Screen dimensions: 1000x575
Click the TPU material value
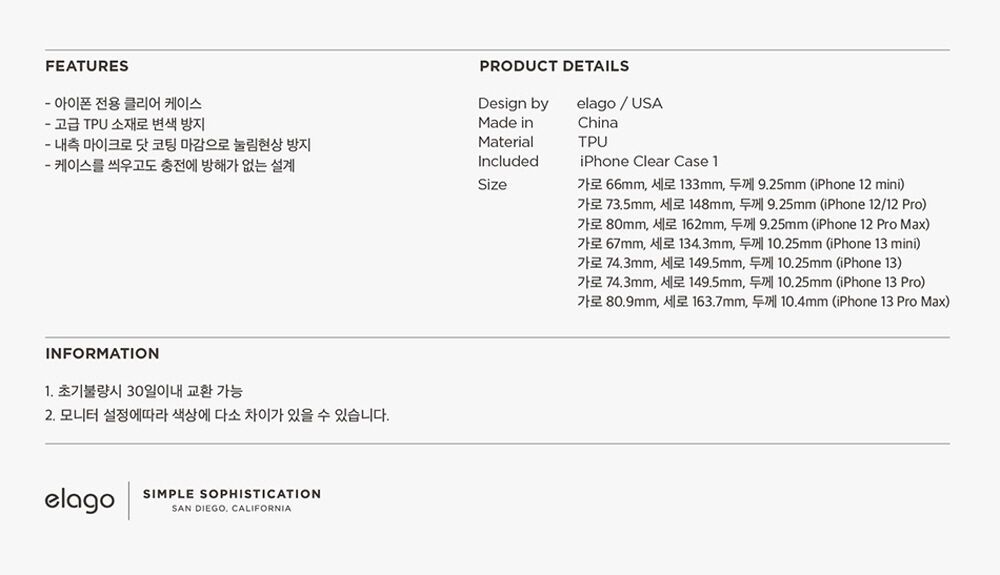[592, 142]
